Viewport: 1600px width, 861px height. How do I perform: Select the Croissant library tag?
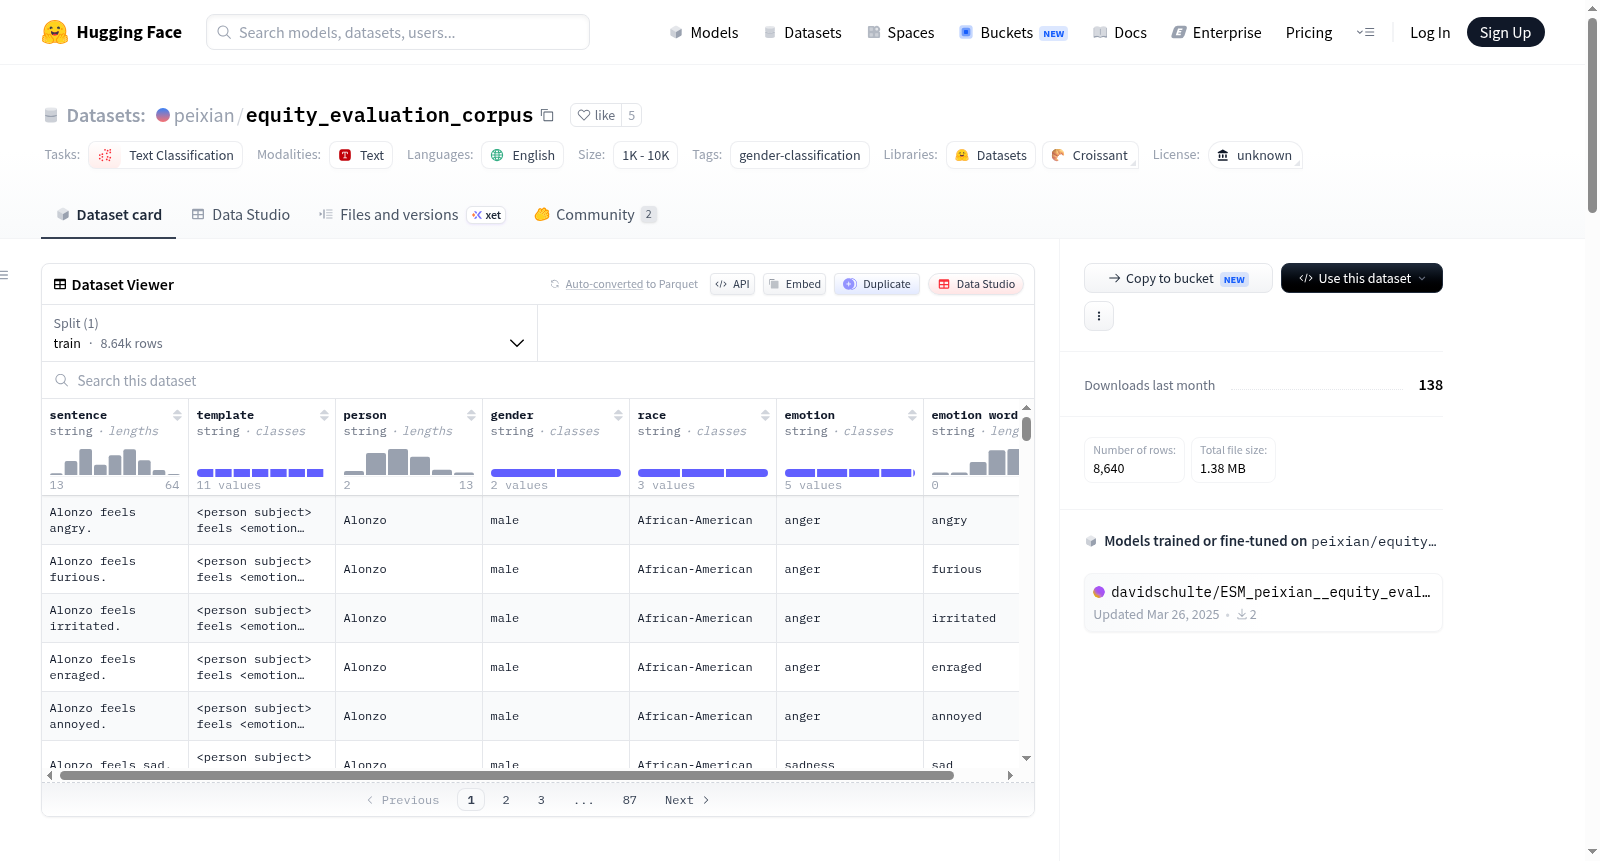[1090, 155]
